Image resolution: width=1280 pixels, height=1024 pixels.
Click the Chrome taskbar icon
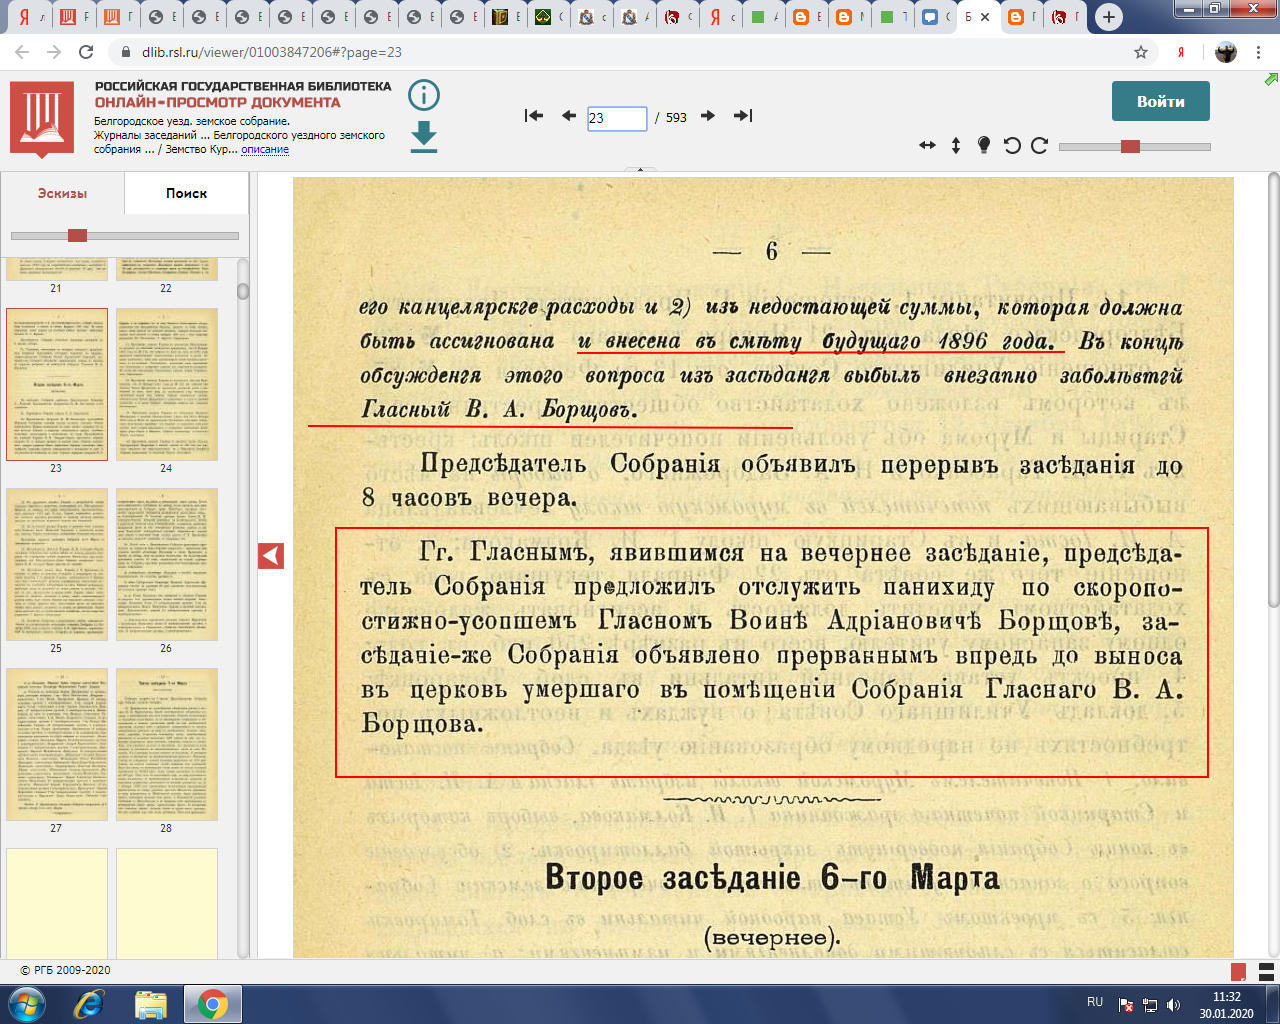(212, 1004)
